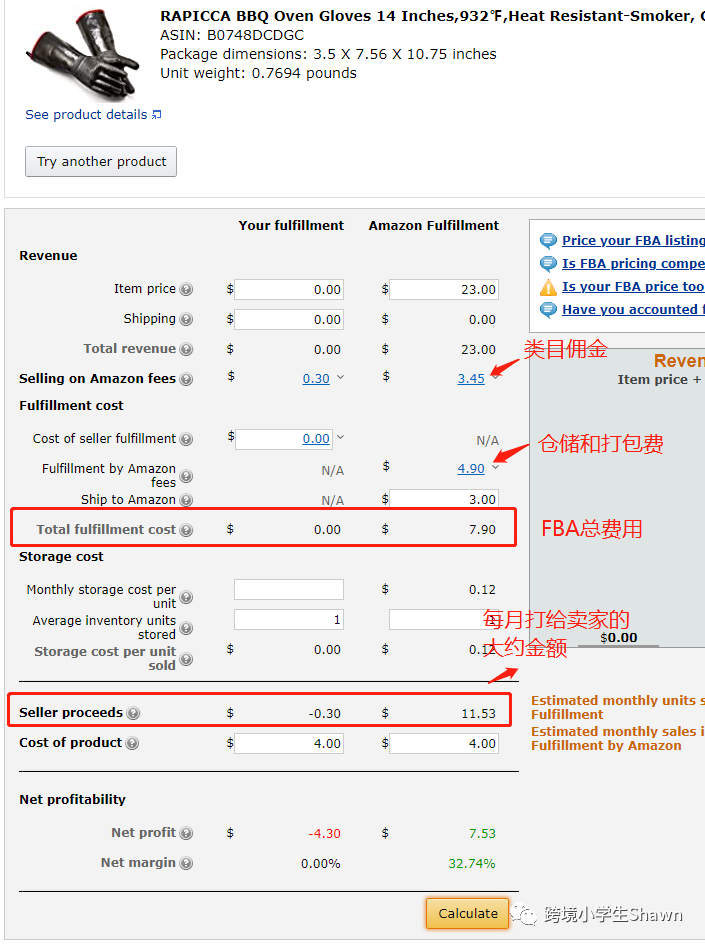The width and height of the screenshot is (705, 946).
Task: Click help icon beside Average inventory units stored
Action: click(186, 628)
